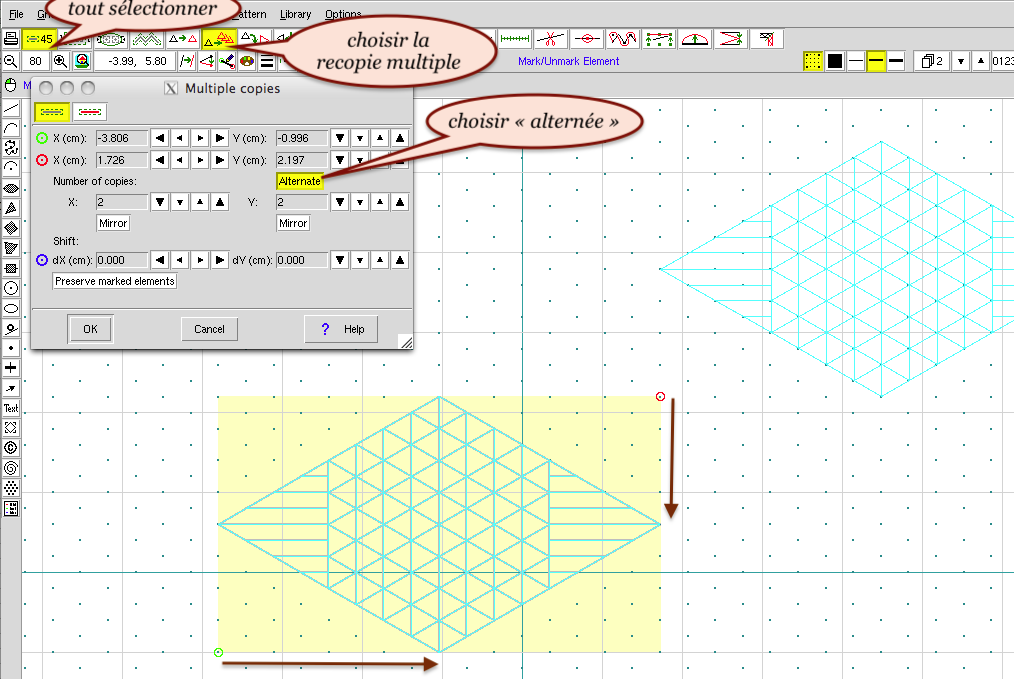Toggle Mirror under the V copies field
This screenshot has width=1014, height=679.
click(x=293, y=223)
